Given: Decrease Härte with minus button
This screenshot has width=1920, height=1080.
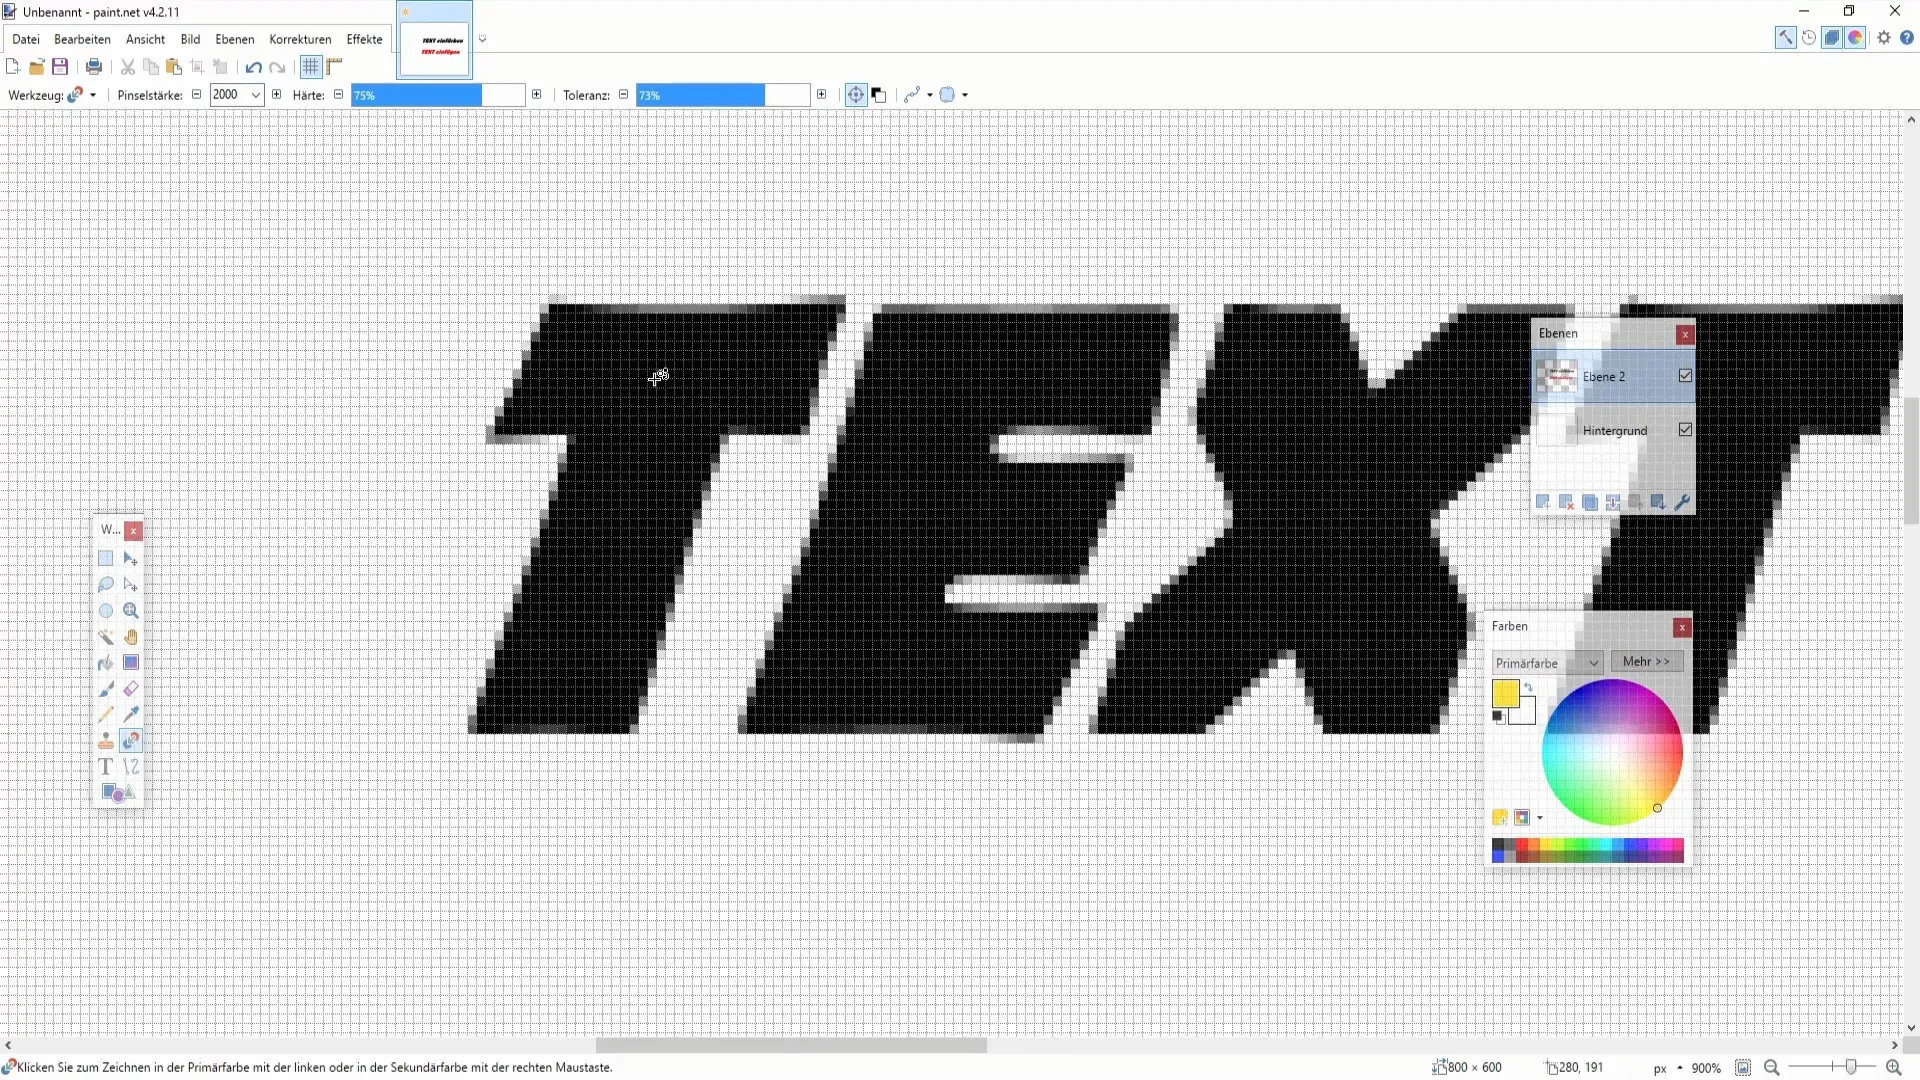Looking at the screenshot, I should (338, 95).
